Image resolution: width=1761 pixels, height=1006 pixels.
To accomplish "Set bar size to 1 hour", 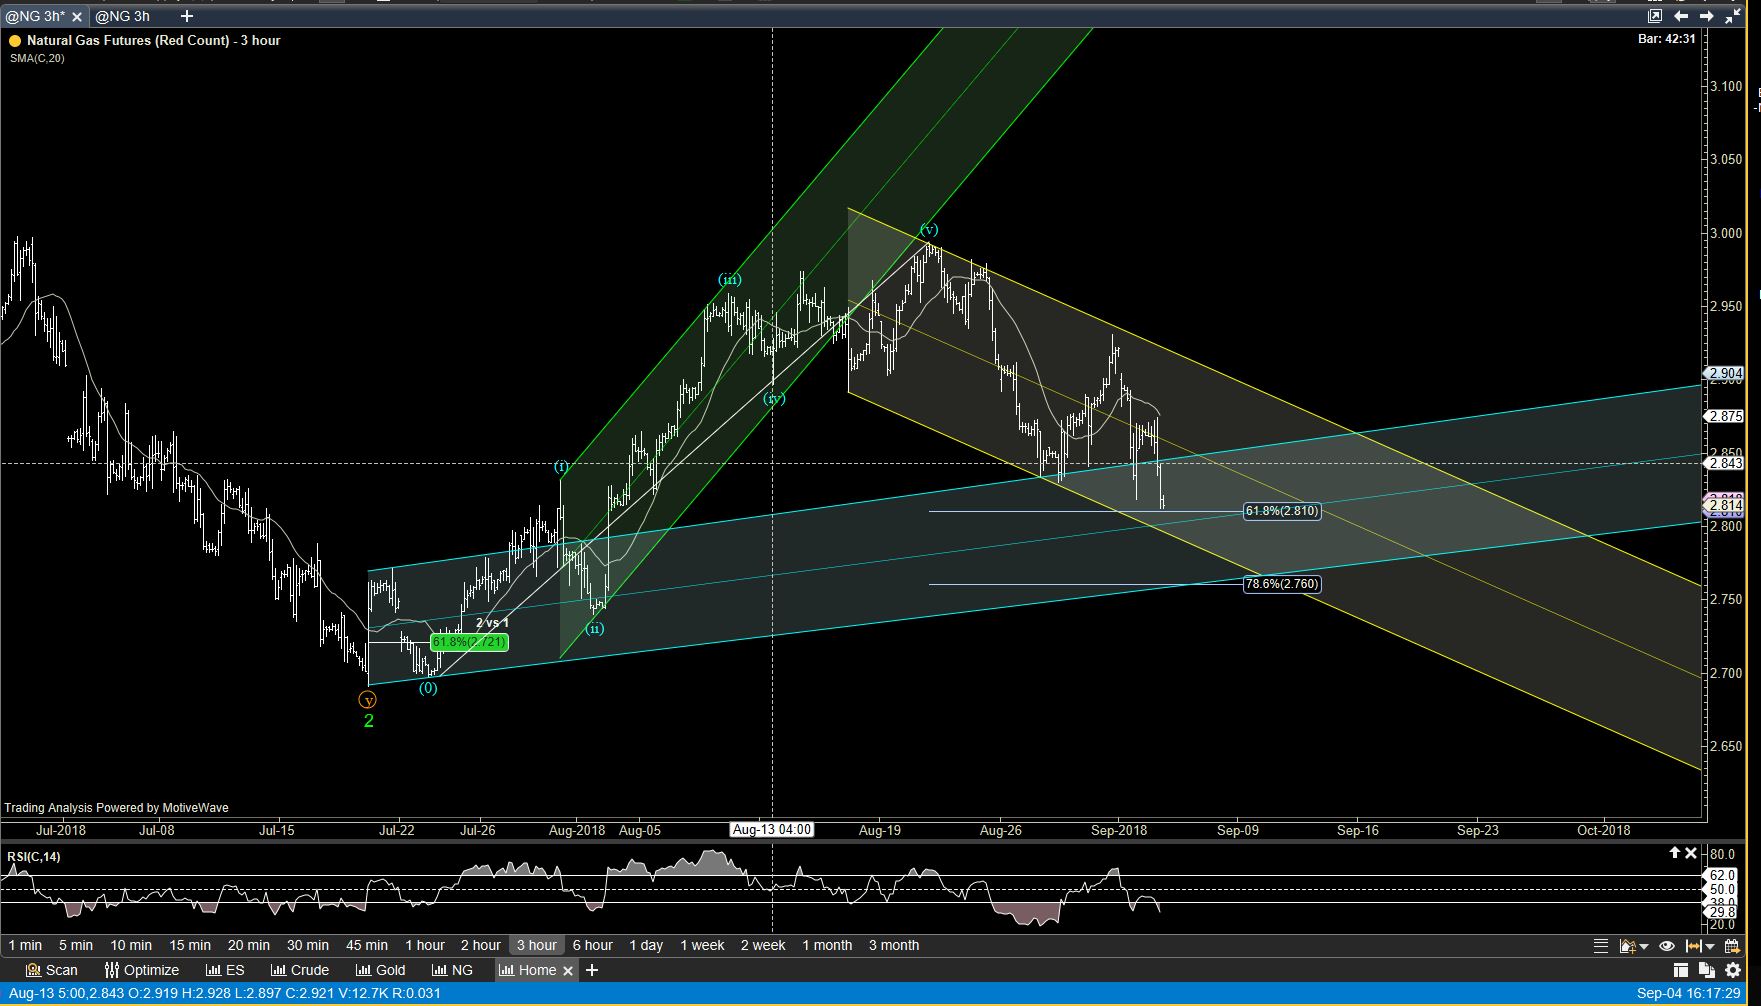I will click(x=425, y=945).
